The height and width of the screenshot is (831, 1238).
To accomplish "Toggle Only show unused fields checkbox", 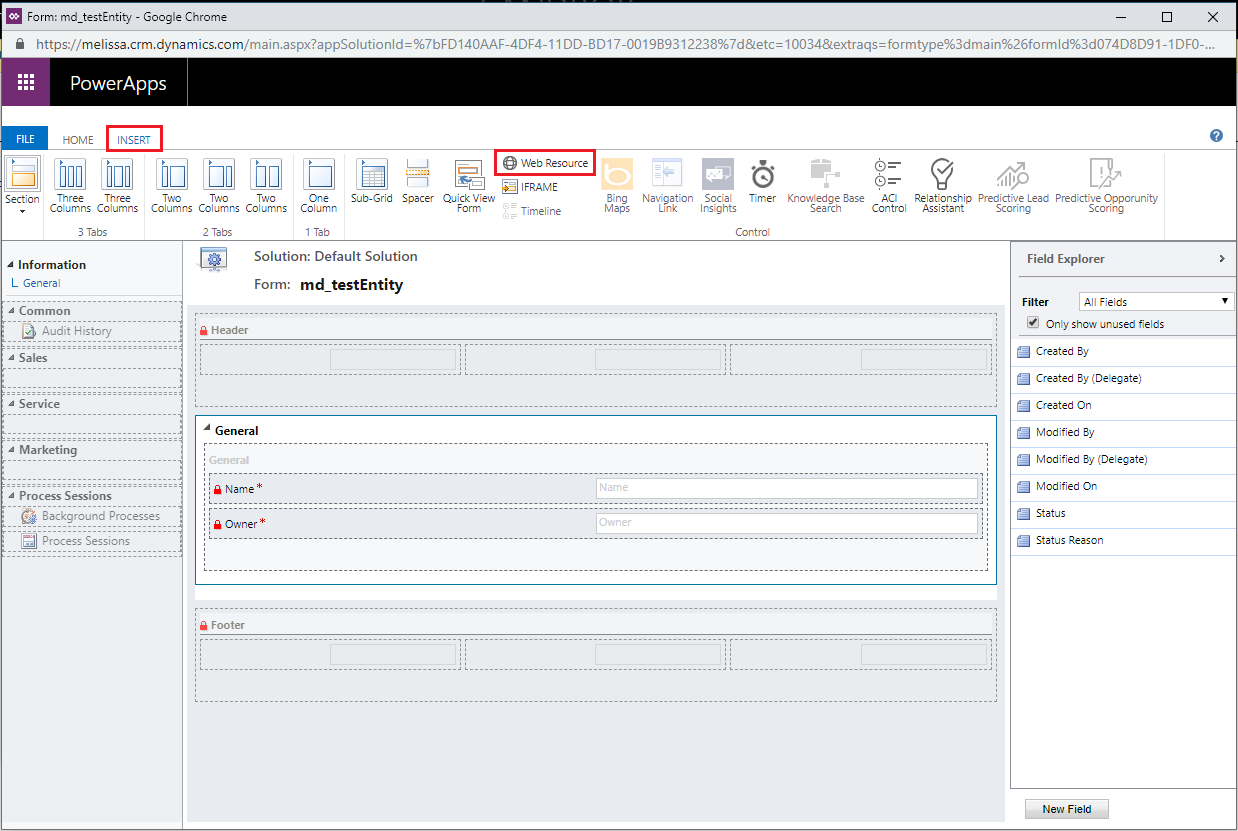I will pos(1034,323).
